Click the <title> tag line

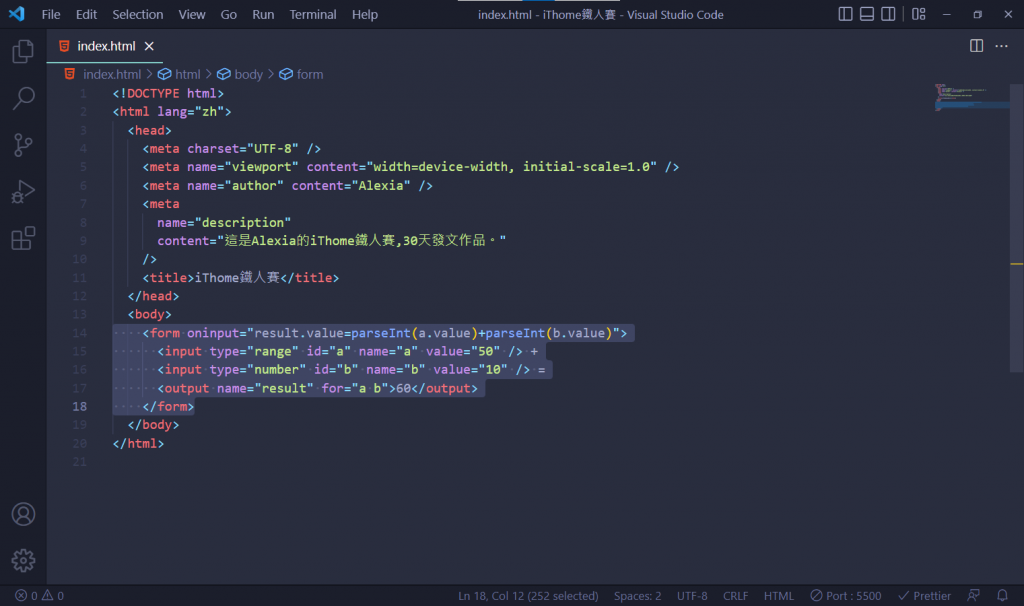241,278
